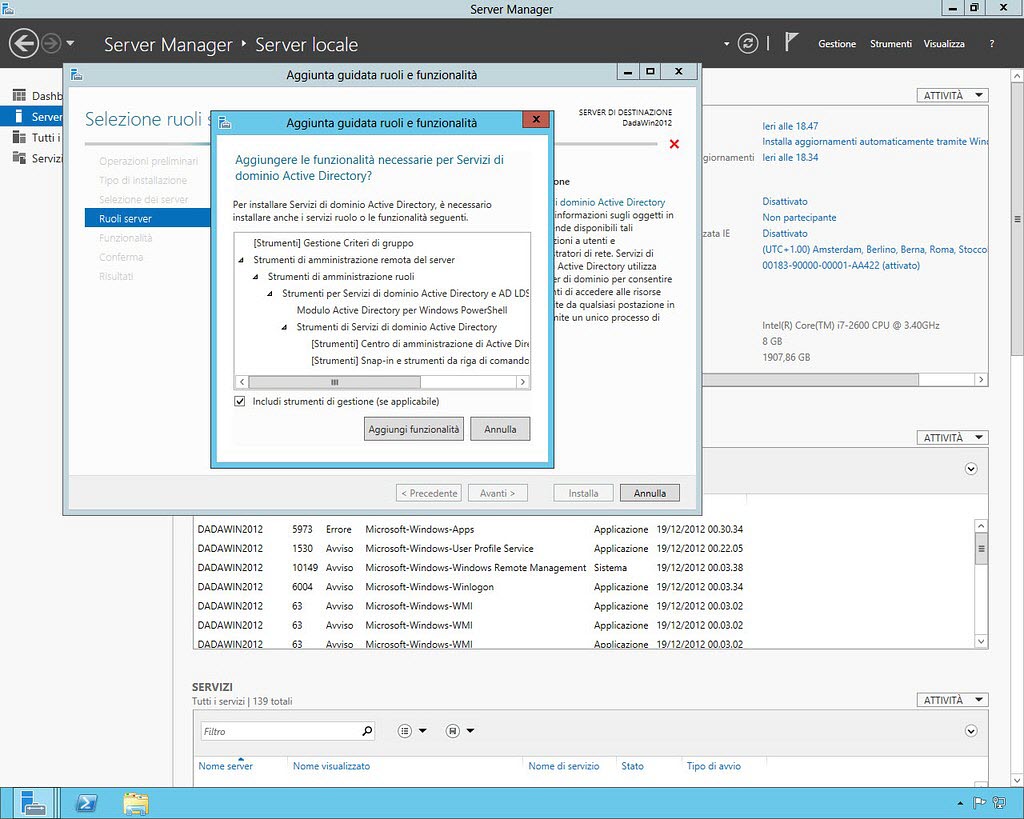The height and width of the screenshot is (819, 1024).
Task: Sort by Nome di servizio column
Action: pos(564,766)
